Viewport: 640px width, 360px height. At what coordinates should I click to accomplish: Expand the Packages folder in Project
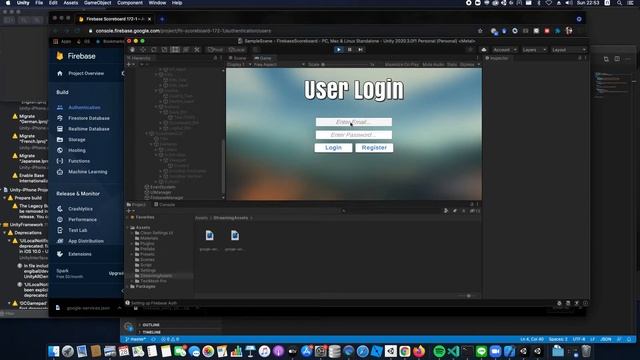click(128, 287)
